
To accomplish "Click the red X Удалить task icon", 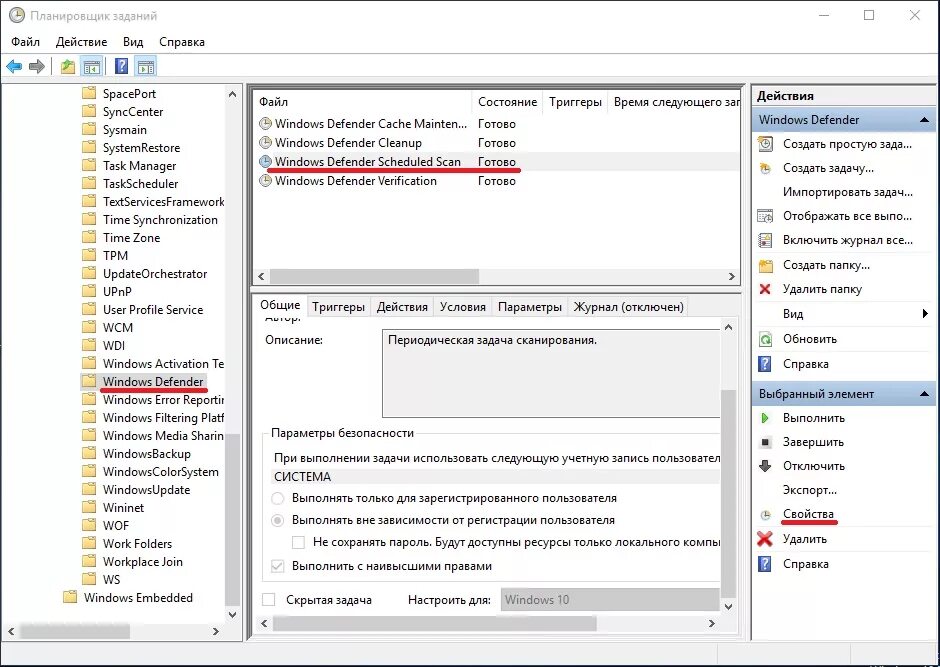I will 765,539.
